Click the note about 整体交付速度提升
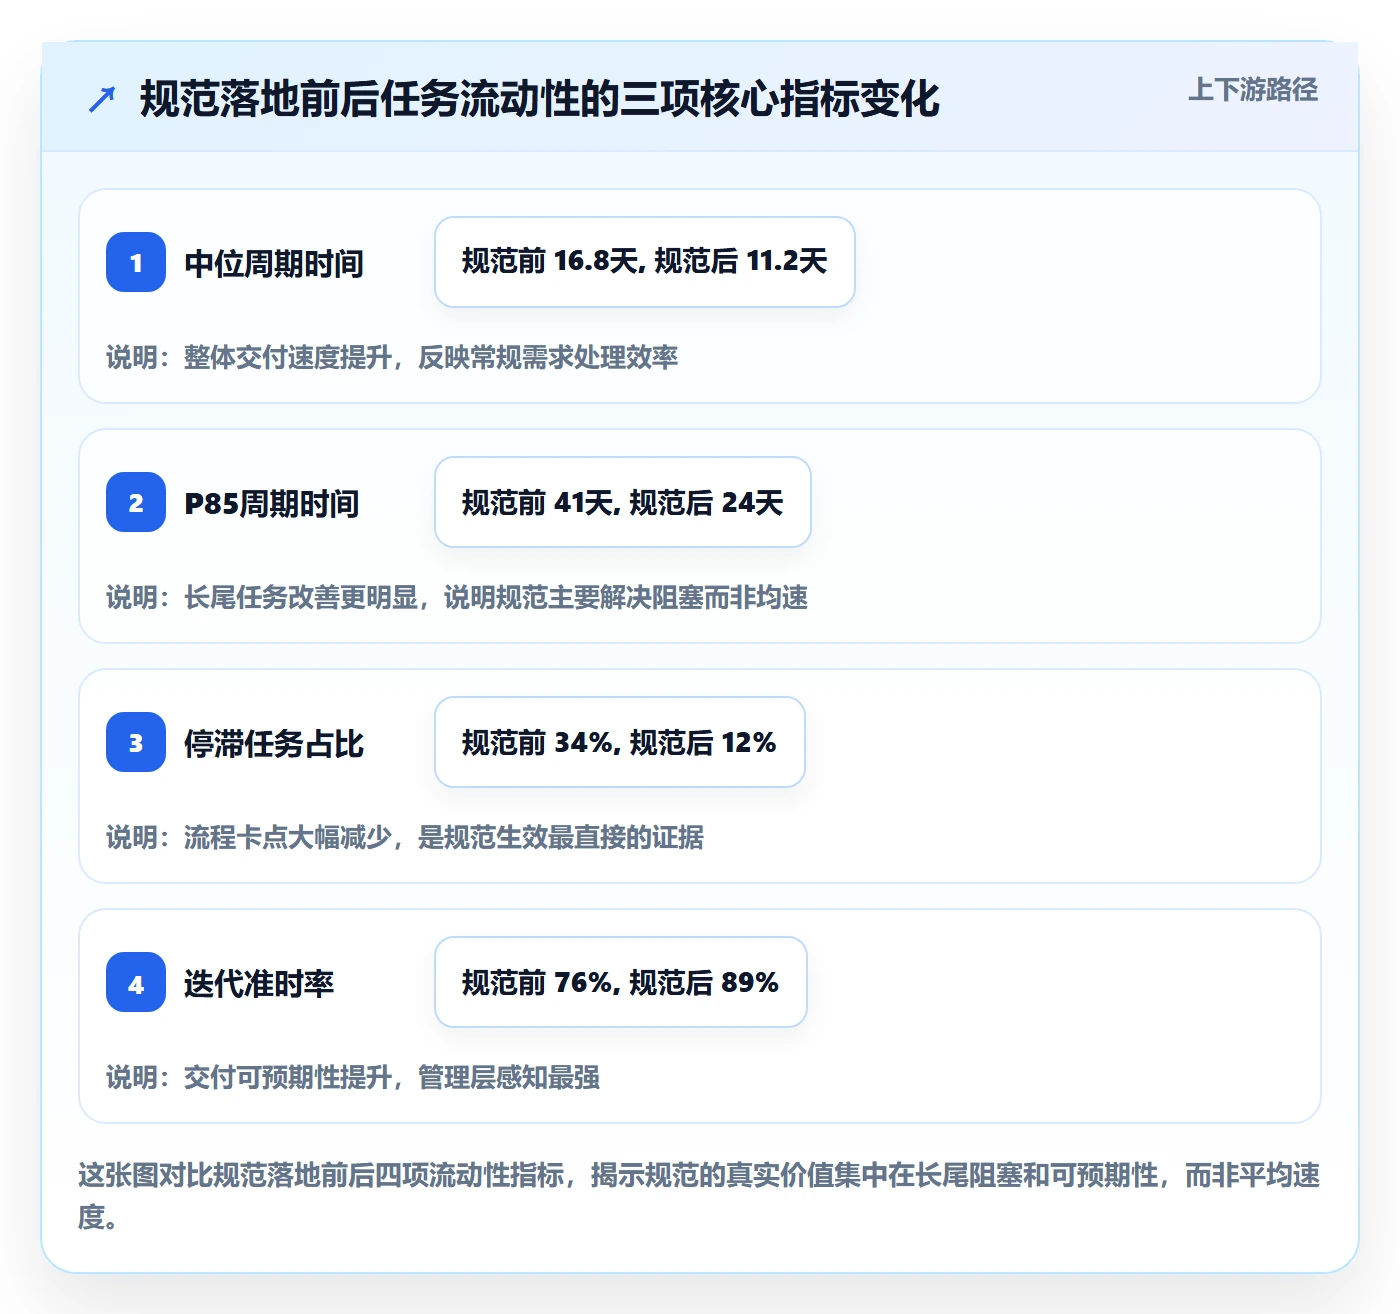The height and width of the screenshot is (1314, 1400). [392, 357]
